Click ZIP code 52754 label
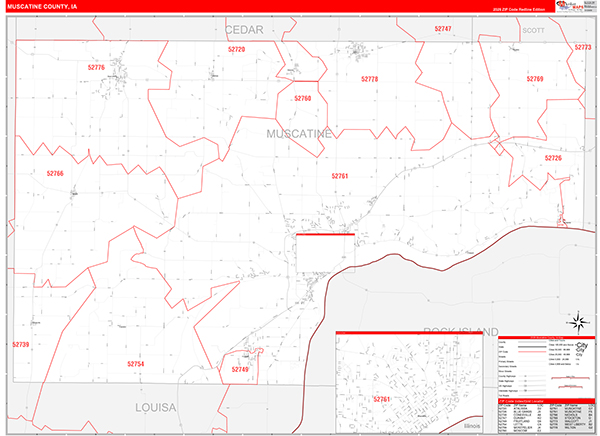The height and width of the screenshot is (436, 600). [135, 364]
